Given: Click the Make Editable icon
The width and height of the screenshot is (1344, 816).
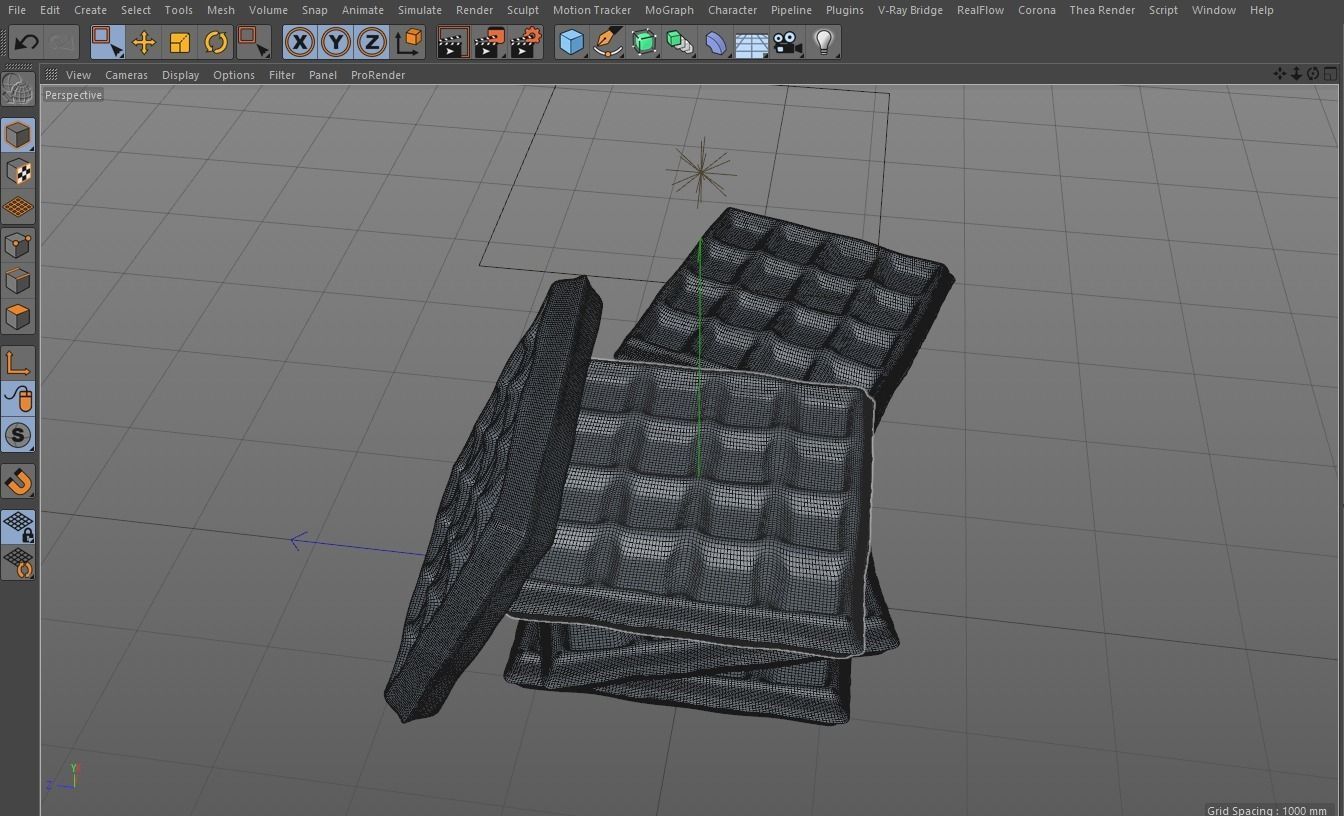Looking at the screenshot, I should (x=18, y=90).
